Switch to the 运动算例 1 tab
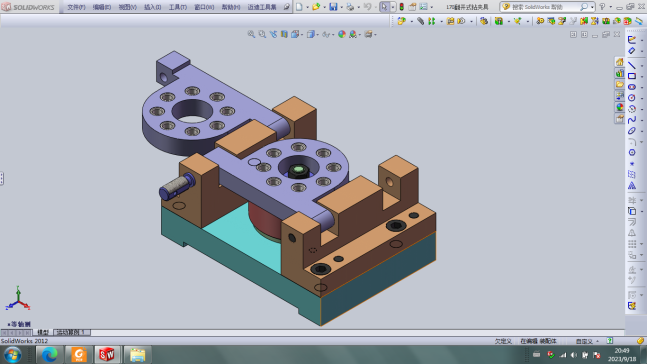 click(x=72, y=332)
